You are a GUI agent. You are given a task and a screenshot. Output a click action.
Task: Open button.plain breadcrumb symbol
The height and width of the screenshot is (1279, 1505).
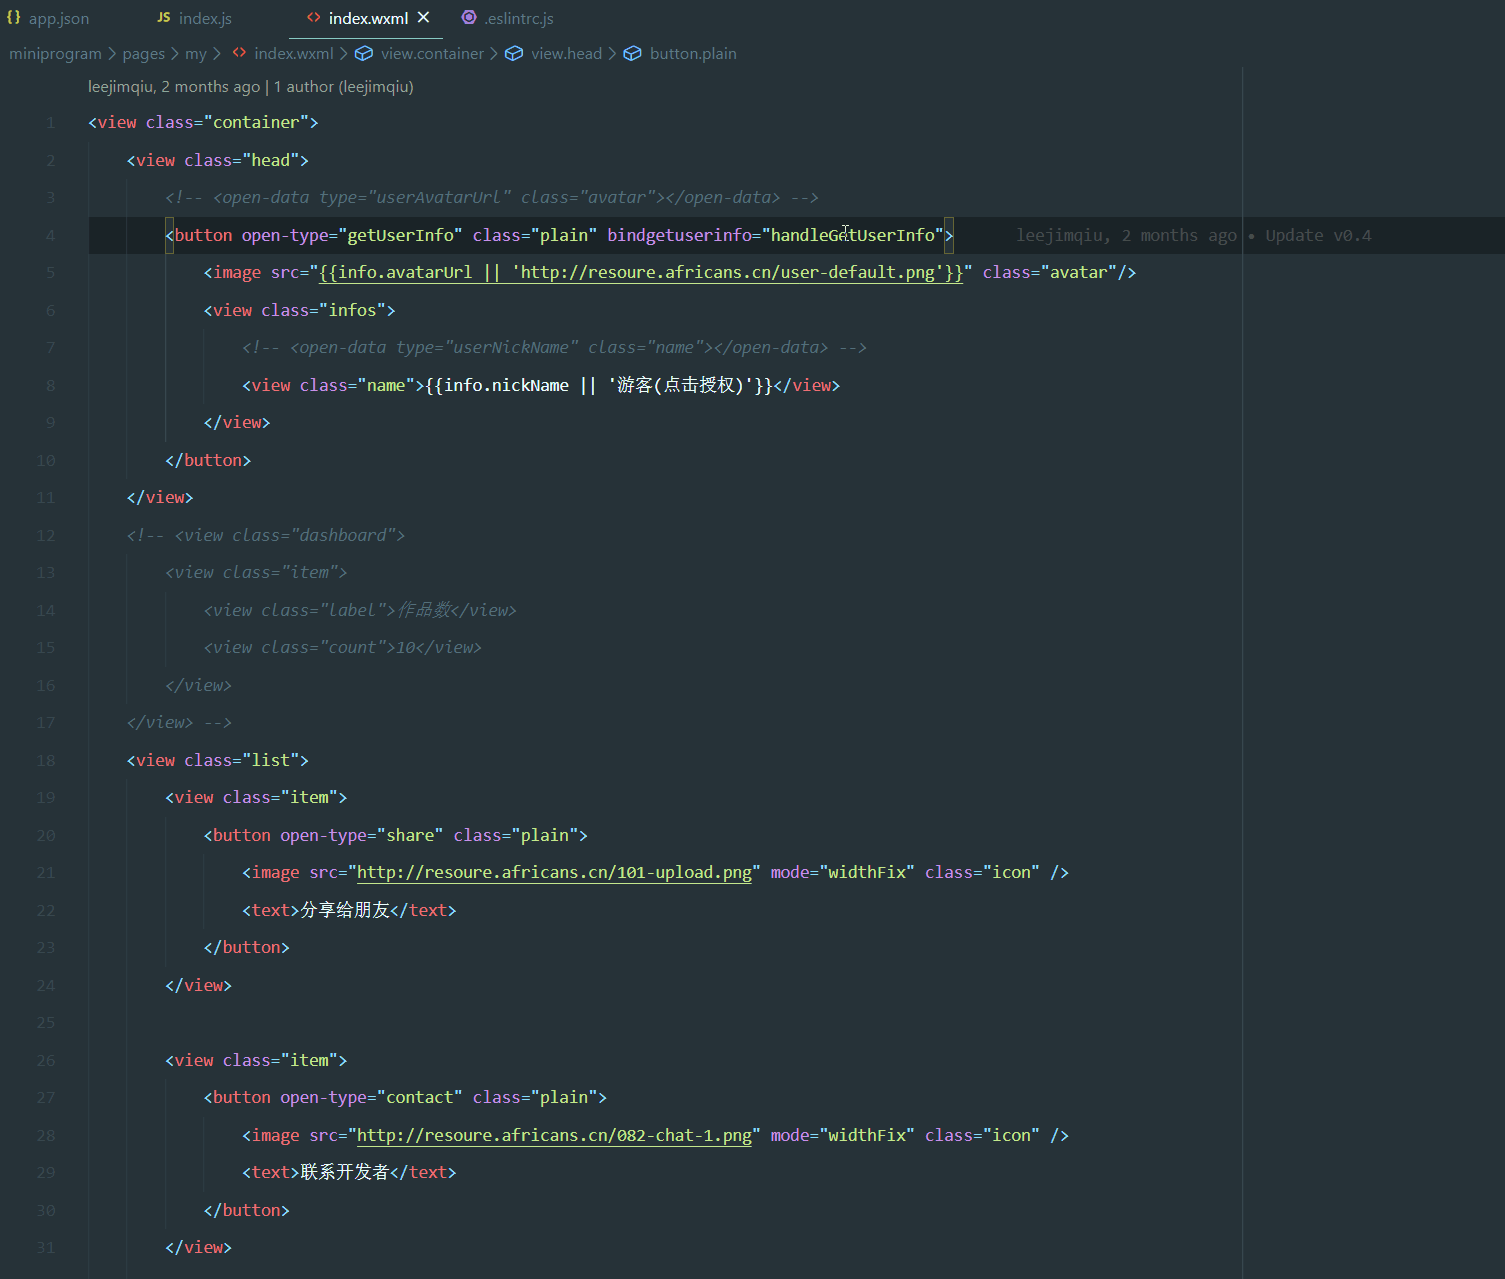693,53
